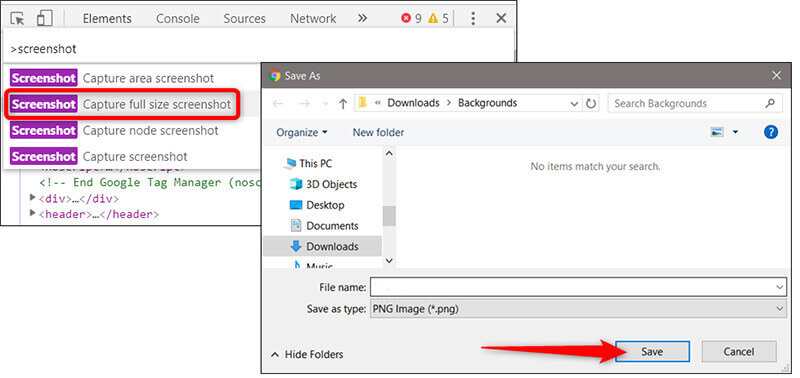
Task: Click the up-folder arrow in Save As
Action: [343, 104]
